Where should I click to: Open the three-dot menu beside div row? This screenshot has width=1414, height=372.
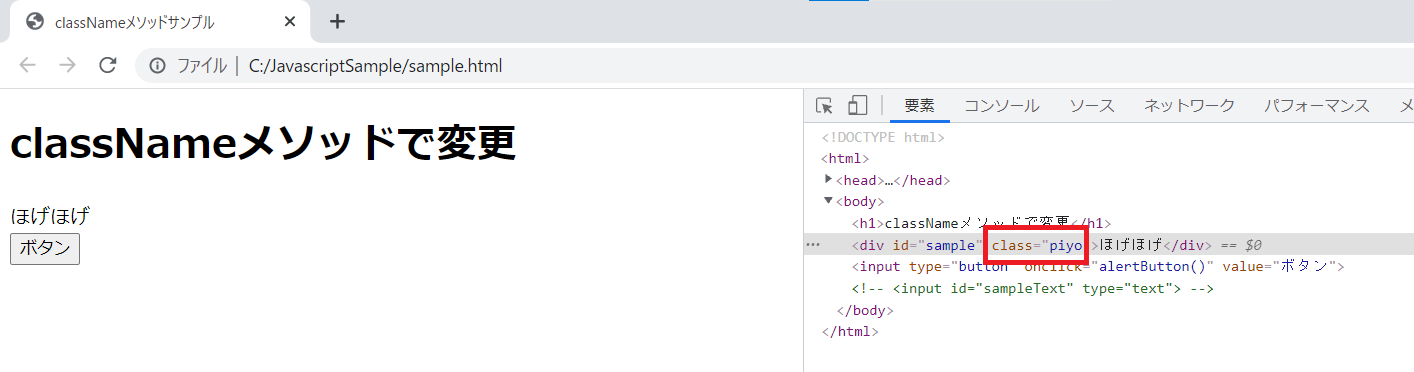813,245
